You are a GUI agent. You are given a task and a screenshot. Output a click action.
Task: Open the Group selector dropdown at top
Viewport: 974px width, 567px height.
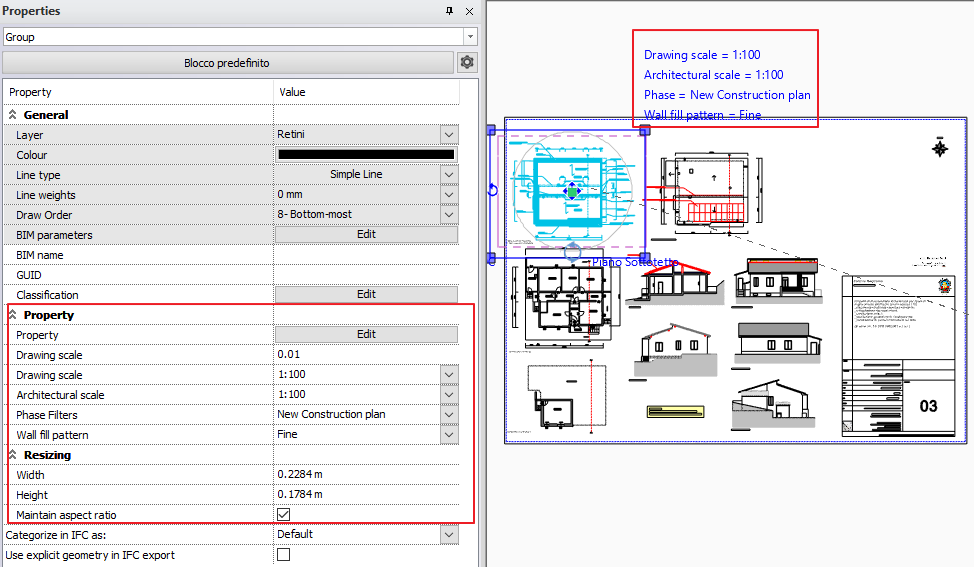click(x=470, y=37)
